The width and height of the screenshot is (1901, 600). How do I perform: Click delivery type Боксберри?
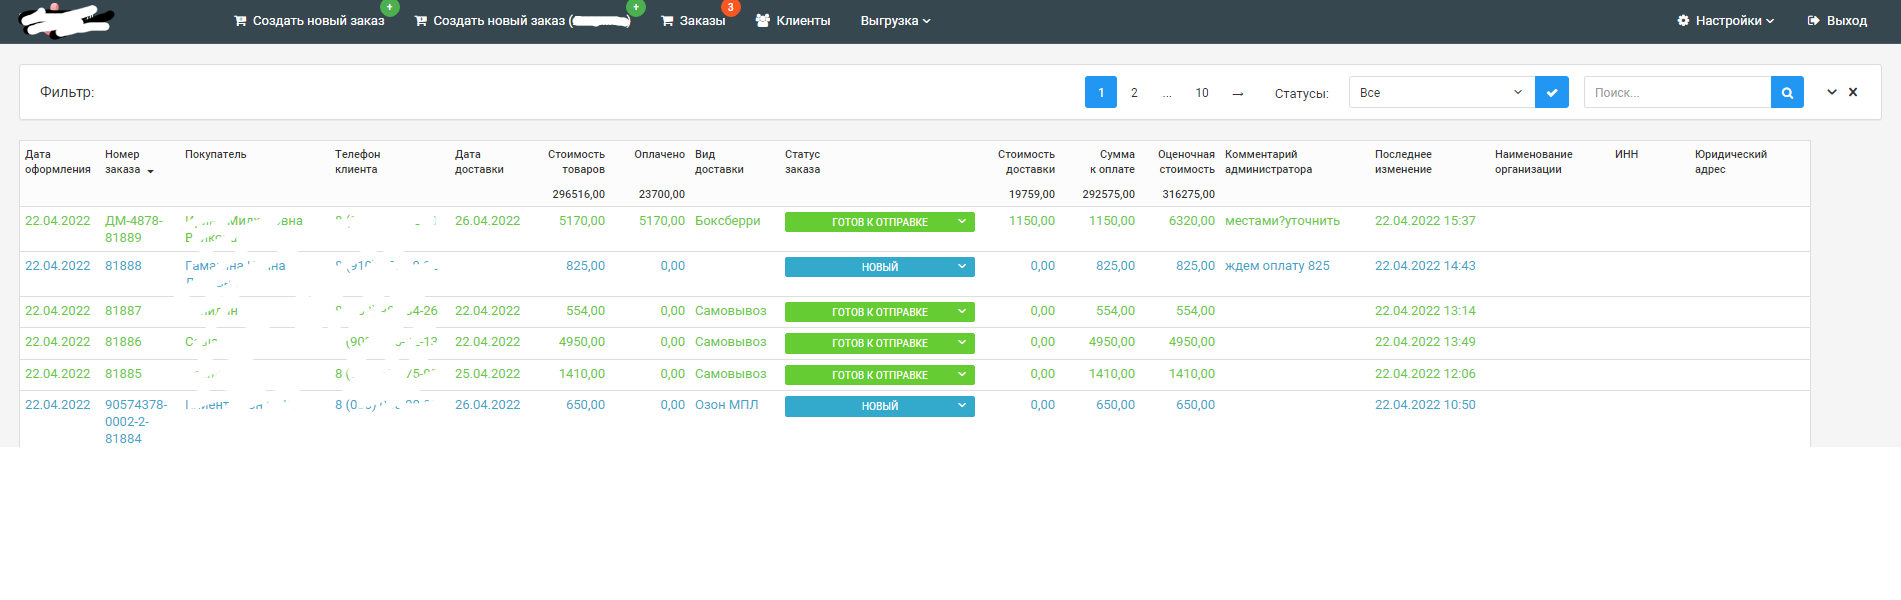(728, 221)
